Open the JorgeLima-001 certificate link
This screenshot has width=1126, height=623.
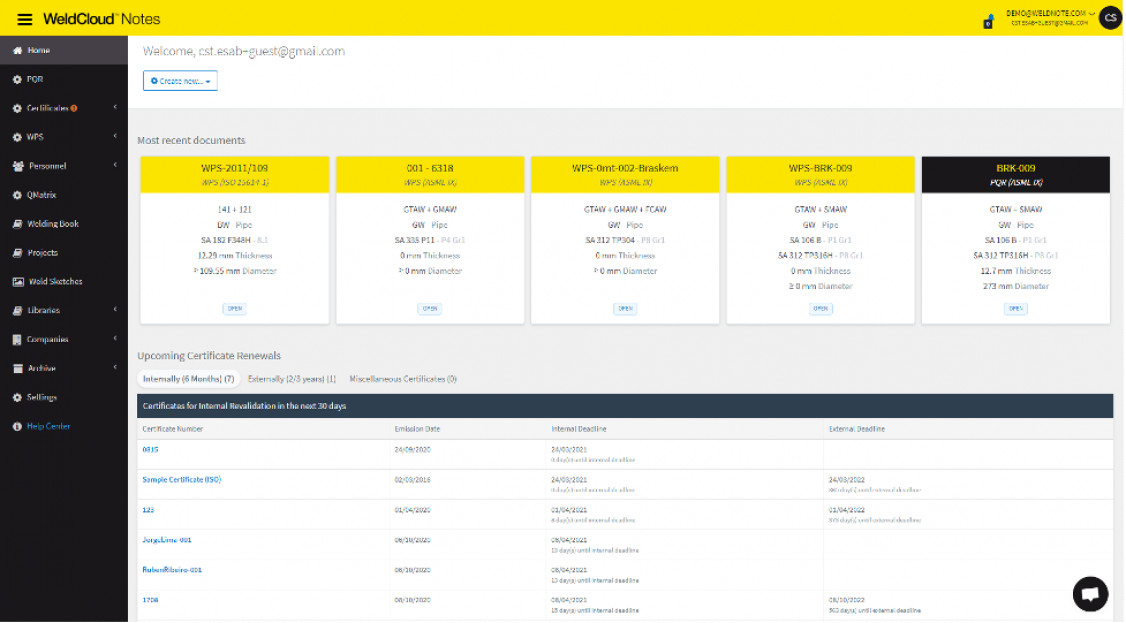coord(166,539)
